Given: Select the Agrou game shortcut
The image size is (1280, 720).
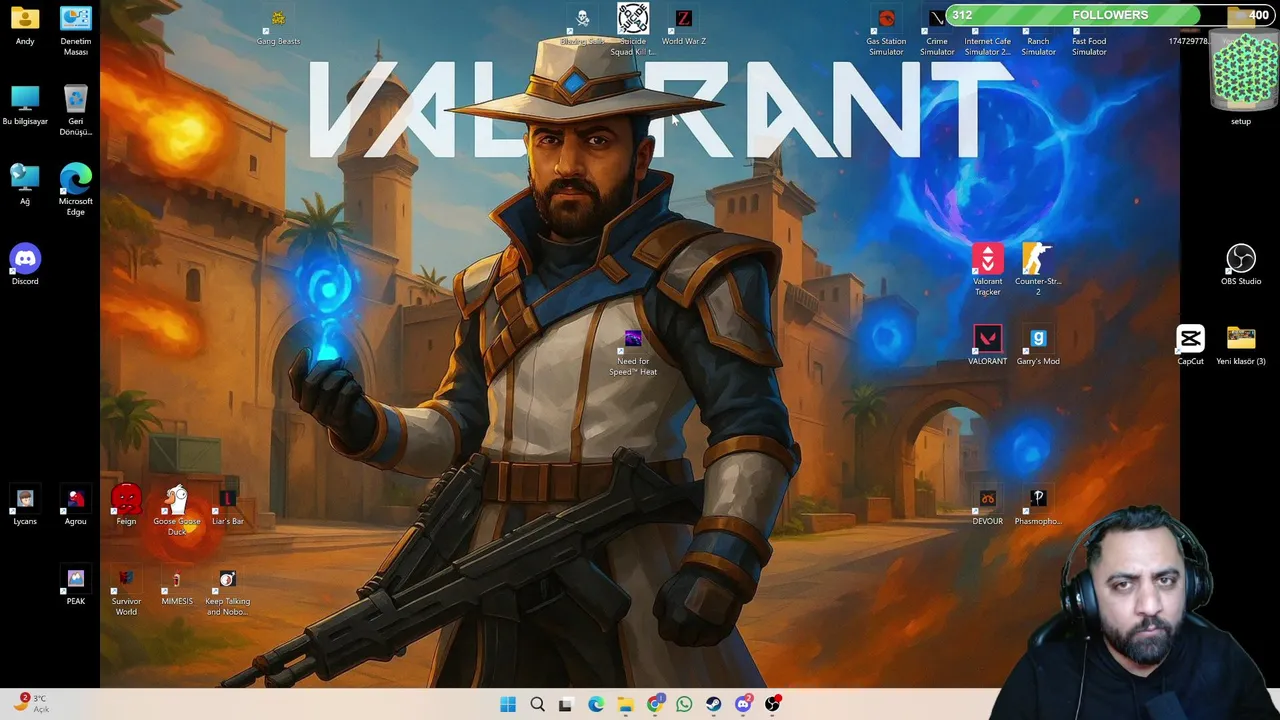Looking at the screenshot, I should (76, 507).
